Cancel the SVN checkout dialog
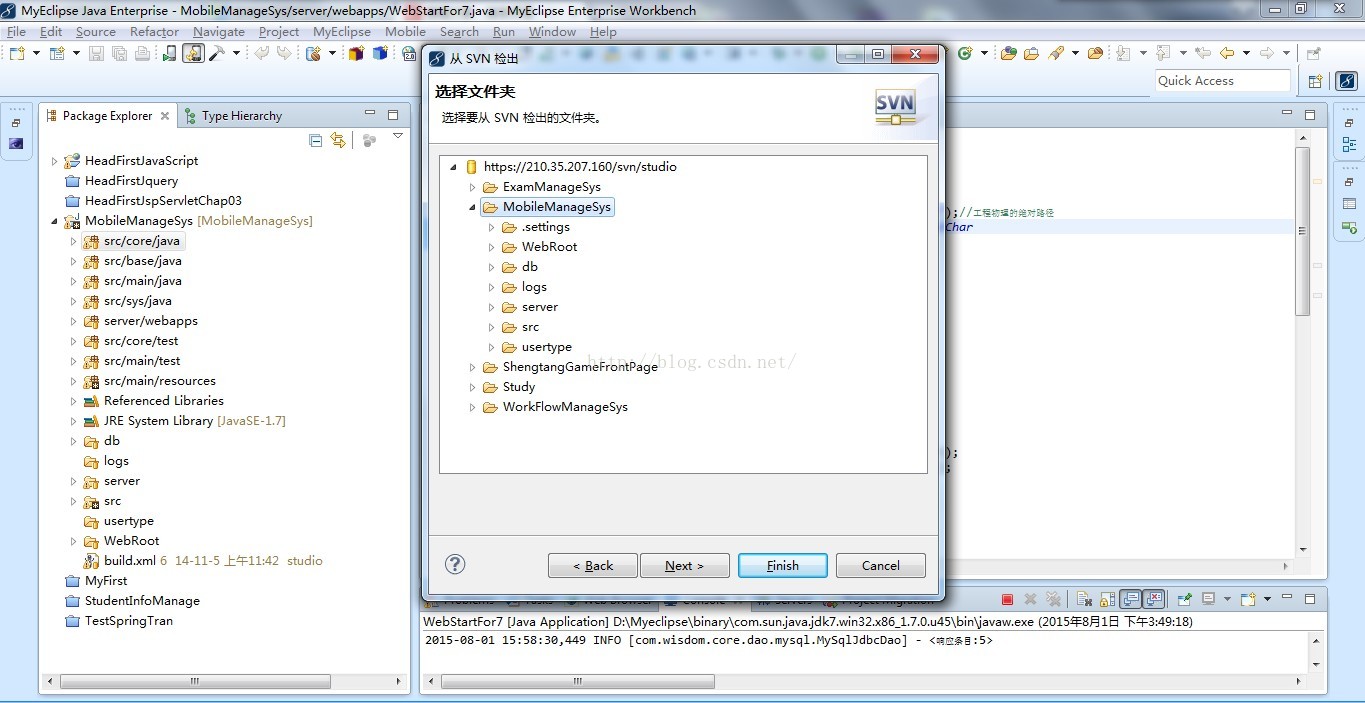Screen dimensions: 1365x703 (x=881, y=565)
